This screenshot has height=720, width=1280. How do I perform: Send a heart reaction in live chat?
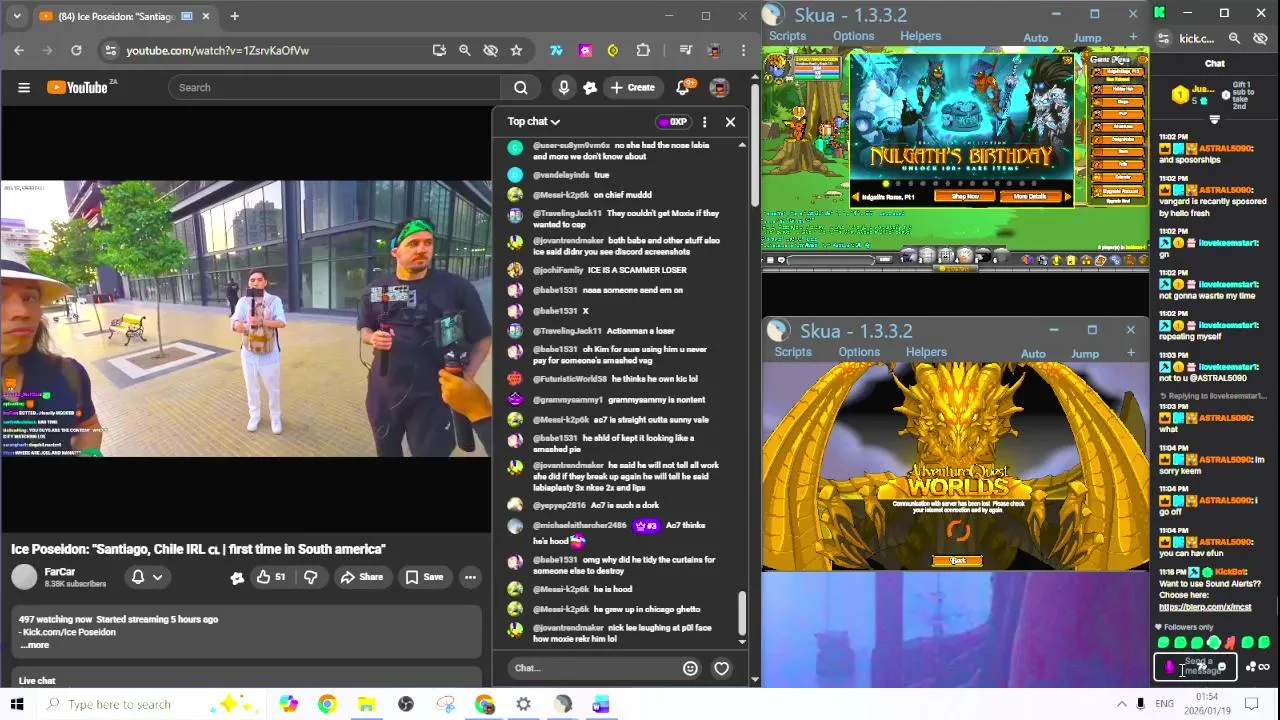pyautogui.click(x=722, y=668)
